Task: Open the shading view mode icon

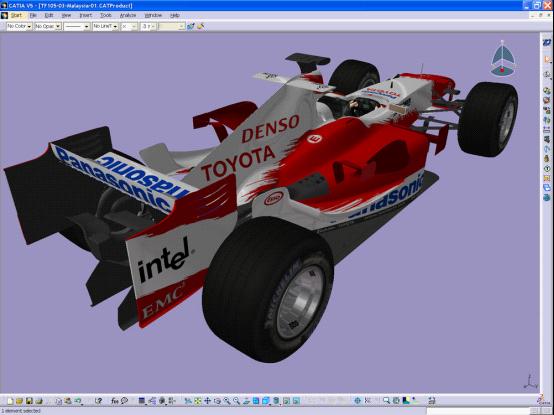Action: pos(276,401)
